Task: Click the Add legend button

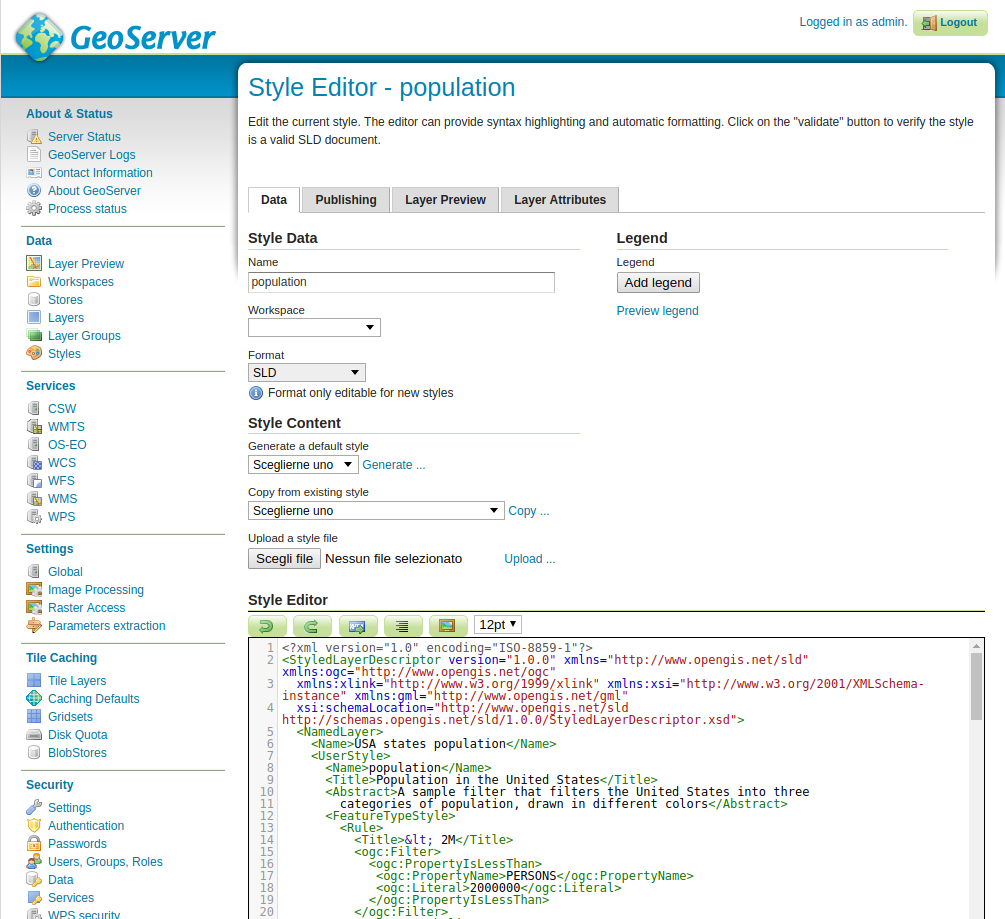Action: tap(658, 283)
